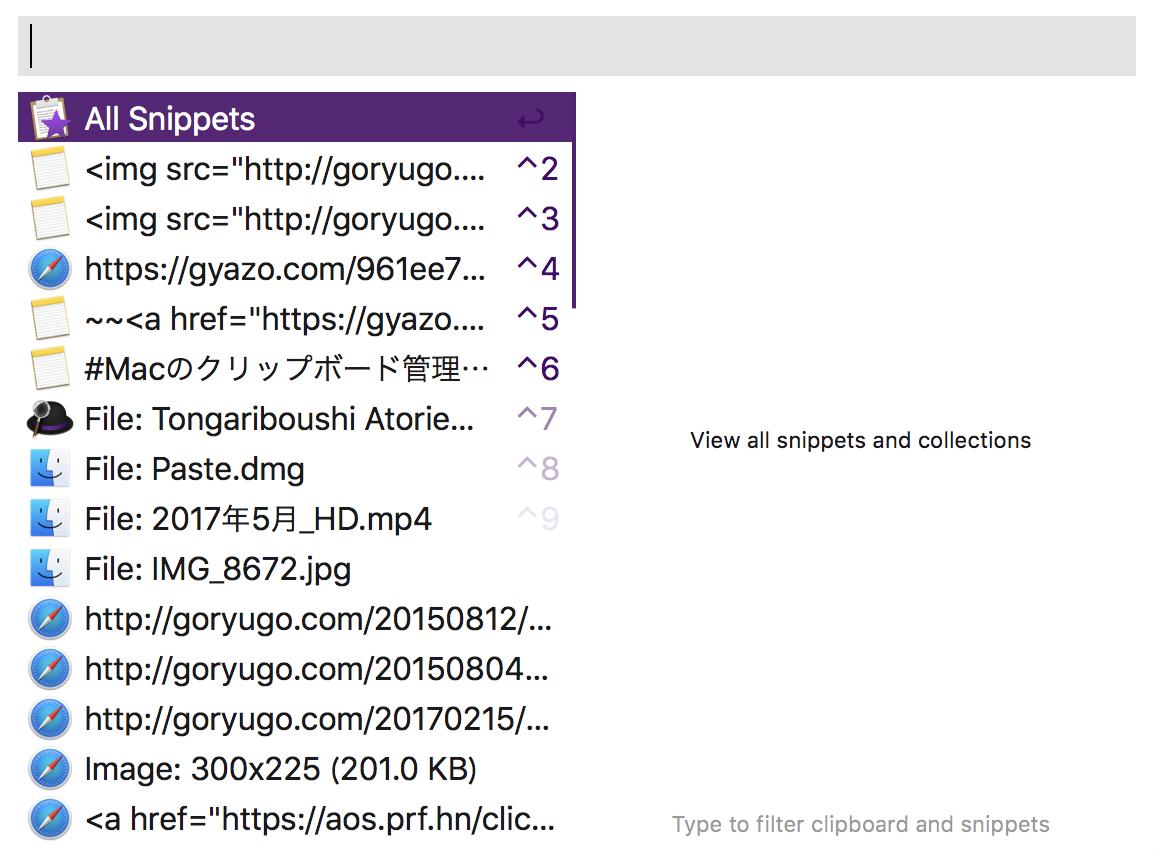1154x858 pixels.
Task: Choose the File: 2017年5月_HD.mp4 entry
Action: [258, 519]
